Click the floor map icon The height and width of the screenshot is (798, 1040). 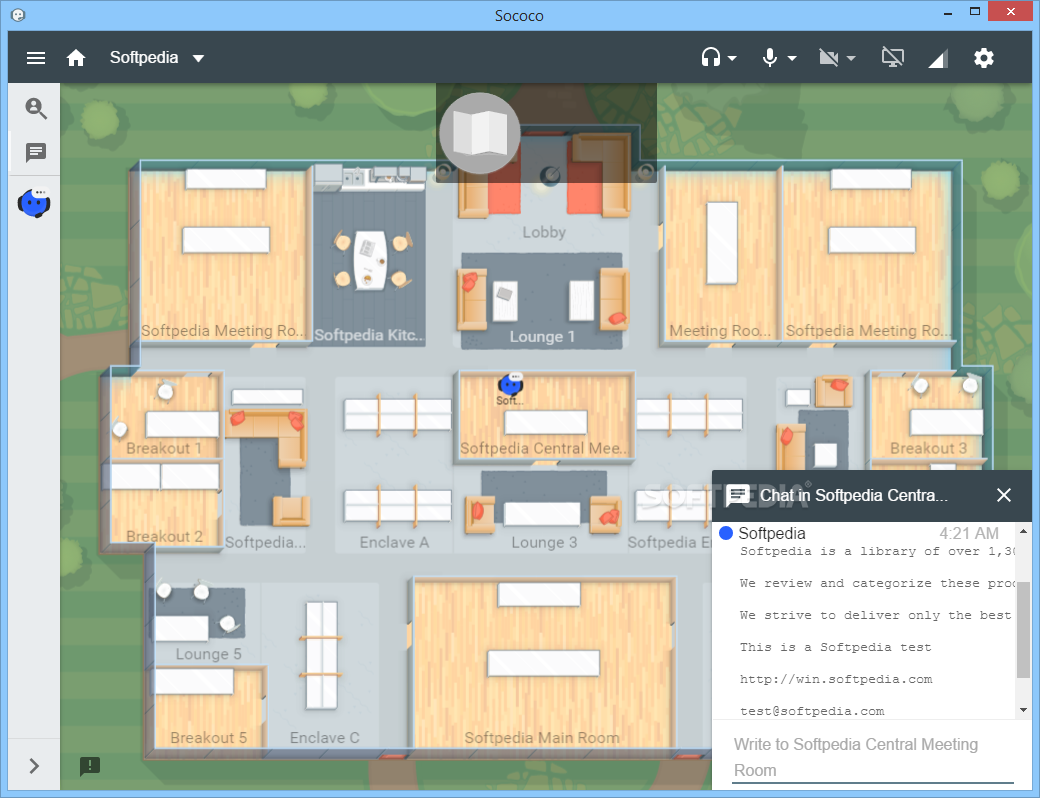(x=480, y=133)
